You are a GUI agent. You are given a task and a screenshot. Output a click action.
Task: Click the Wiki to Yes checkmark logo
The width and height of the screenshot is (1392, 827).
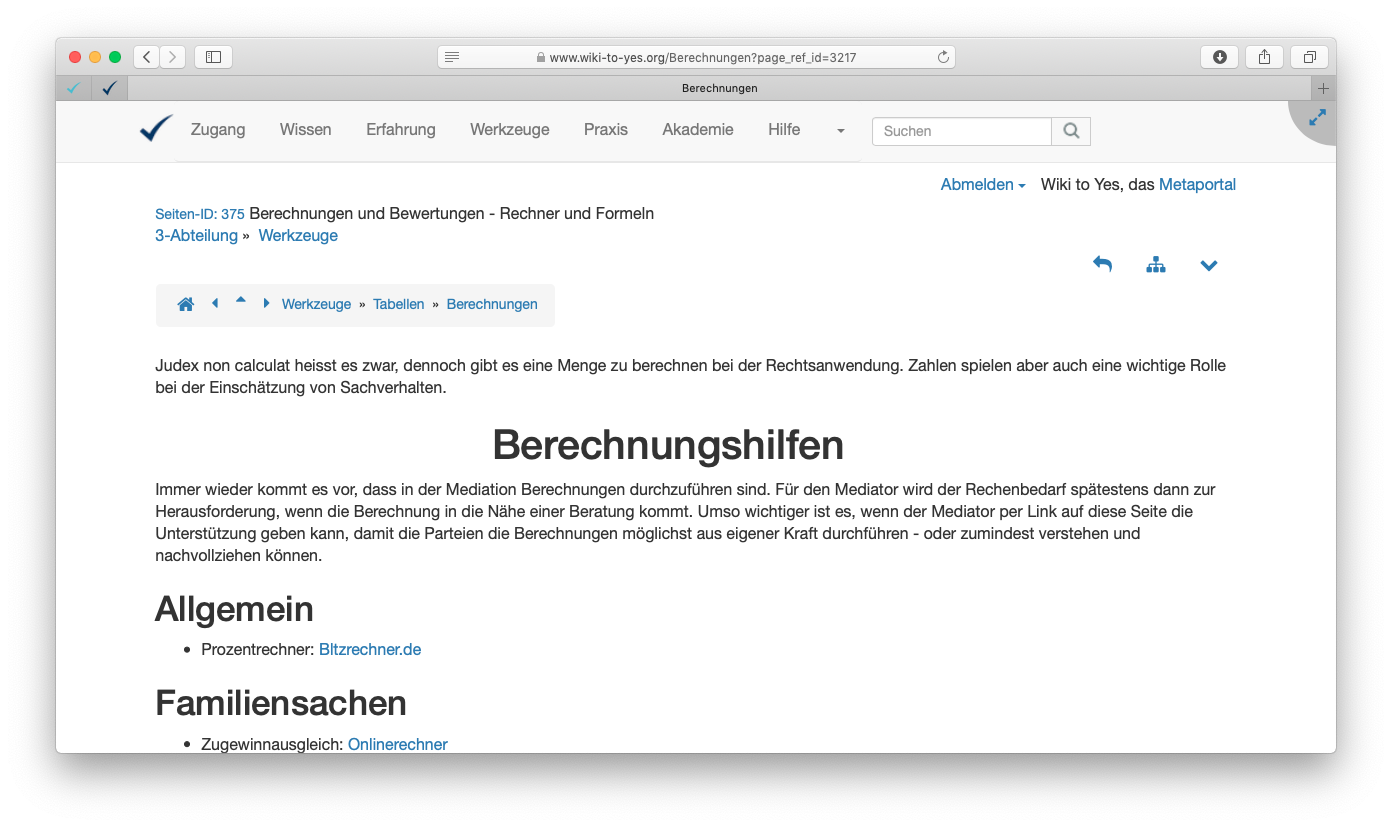tap(156, 129)
